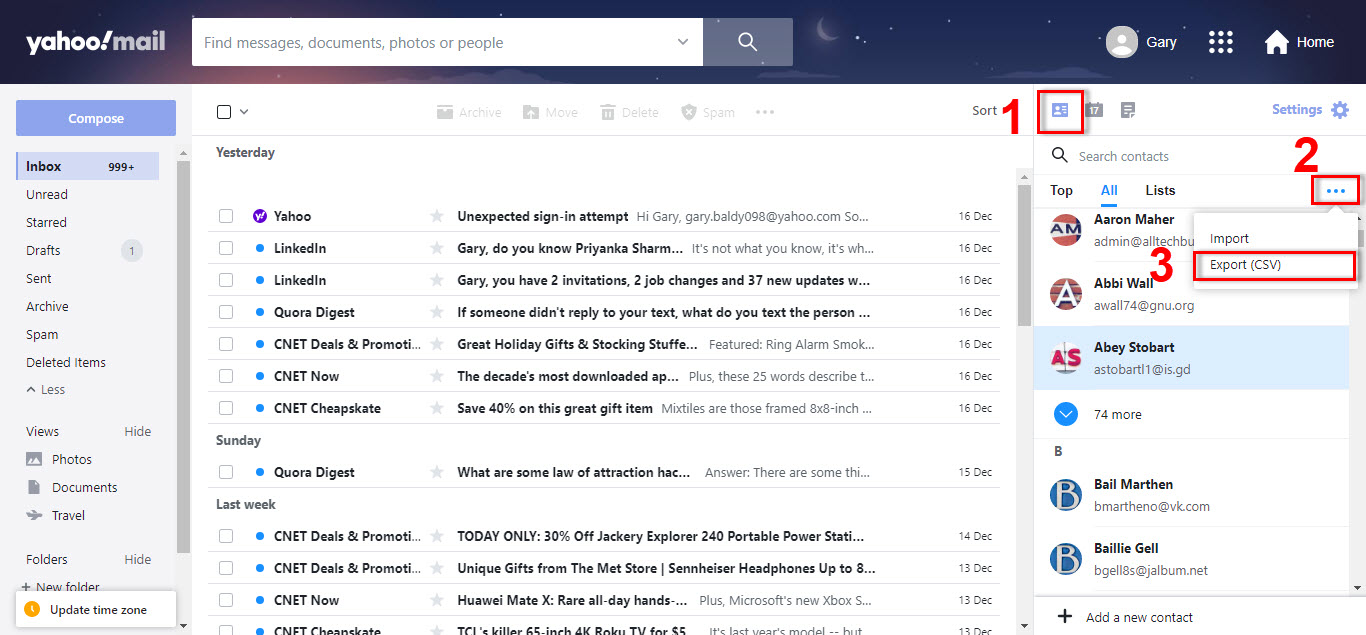Image resolution: width=1366 pixels, height=635 pixels.
Task: Open the Spam folder link
Action: coord(42,334)
